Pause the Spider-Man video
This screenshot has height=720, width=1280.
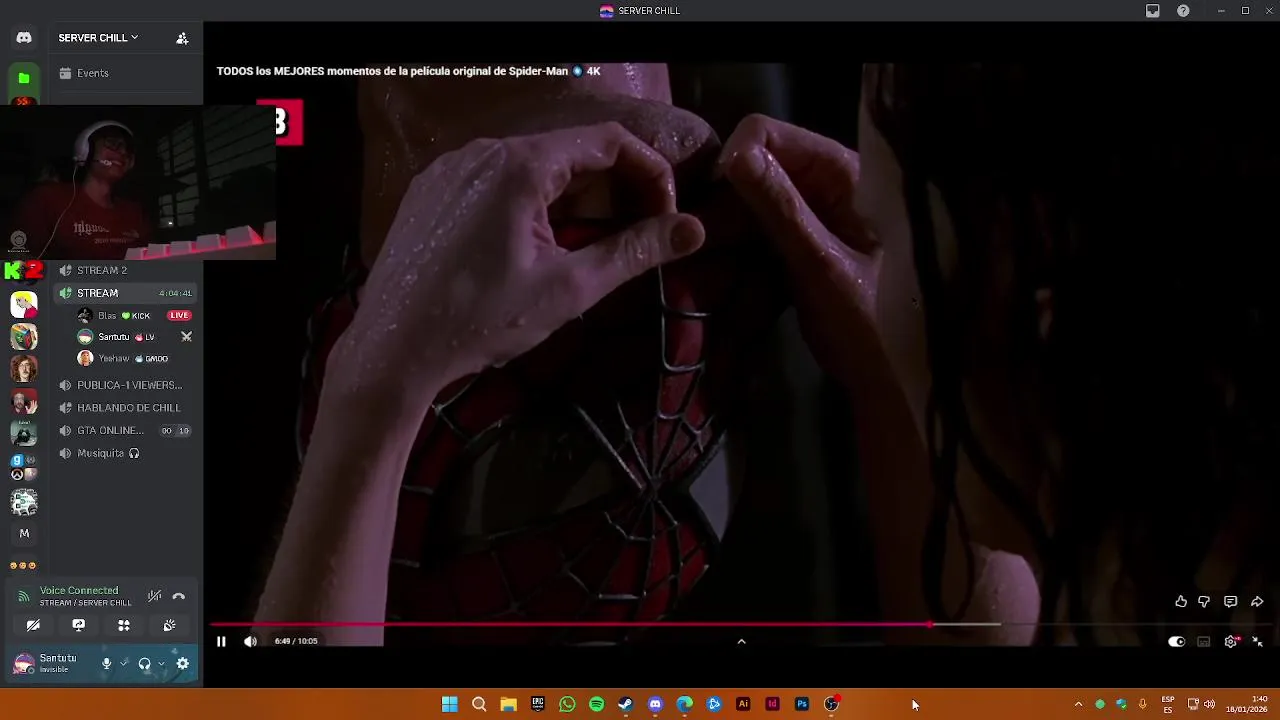[x=221, y=642]
